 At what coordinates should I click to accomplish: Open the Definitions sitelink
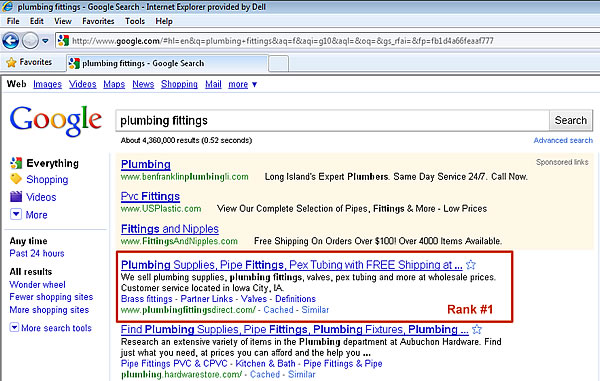[295, 299]
